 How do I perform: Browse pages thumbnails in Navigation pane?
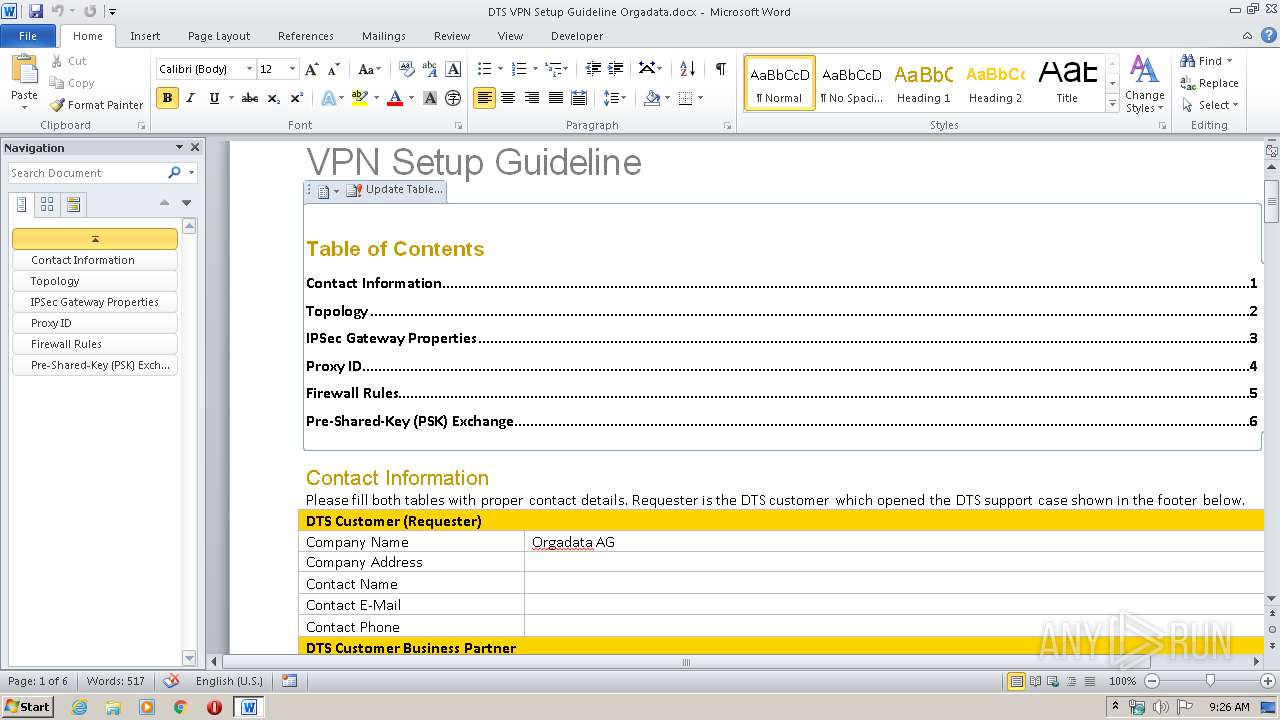[x=47, y=205]
